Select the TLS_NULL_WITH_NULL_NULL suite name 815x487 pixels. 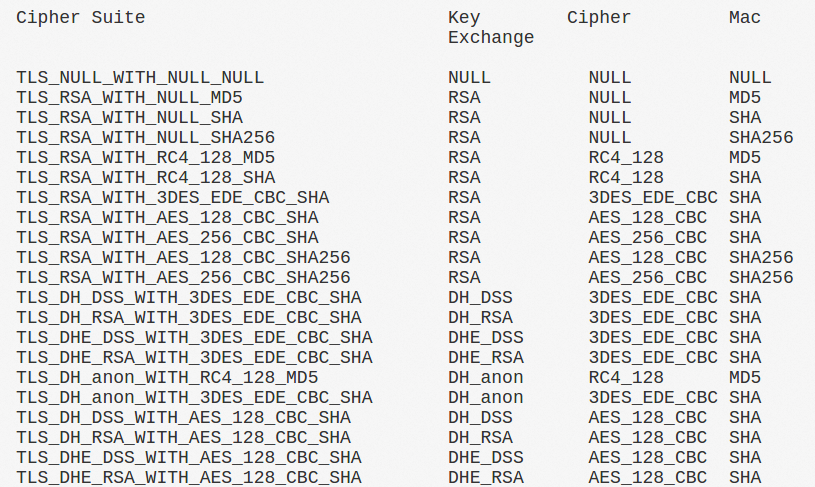pyautogui.click(x=140, y=78)
